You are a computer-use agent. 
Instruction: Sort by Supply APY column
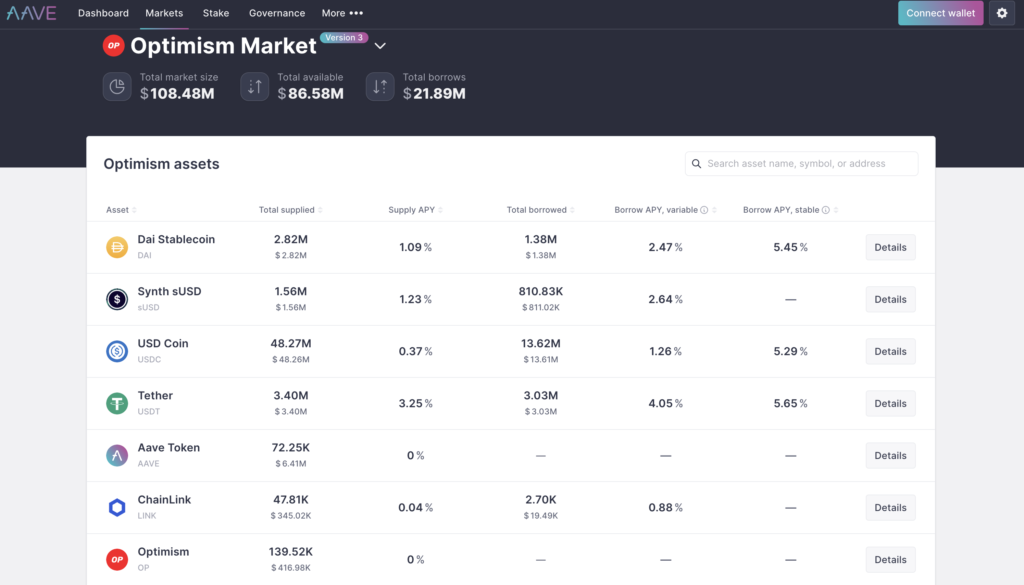415,210
